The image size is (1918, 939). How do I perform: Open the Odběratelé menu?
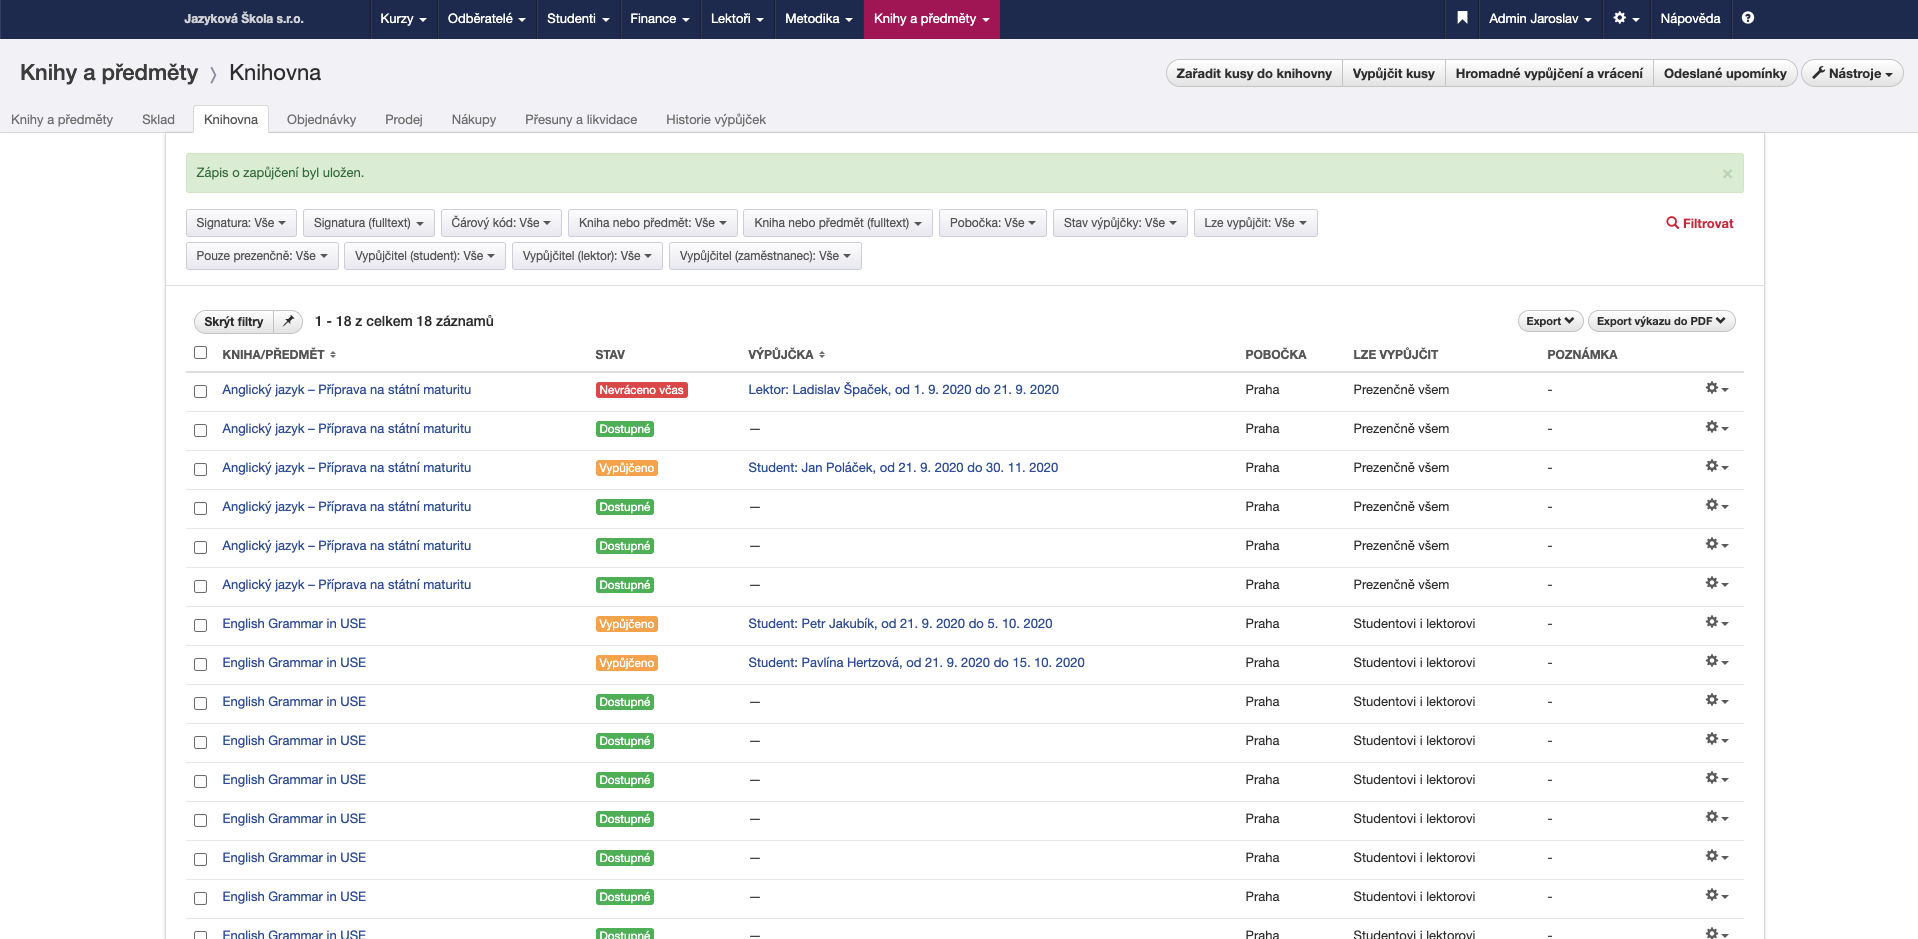486,18
